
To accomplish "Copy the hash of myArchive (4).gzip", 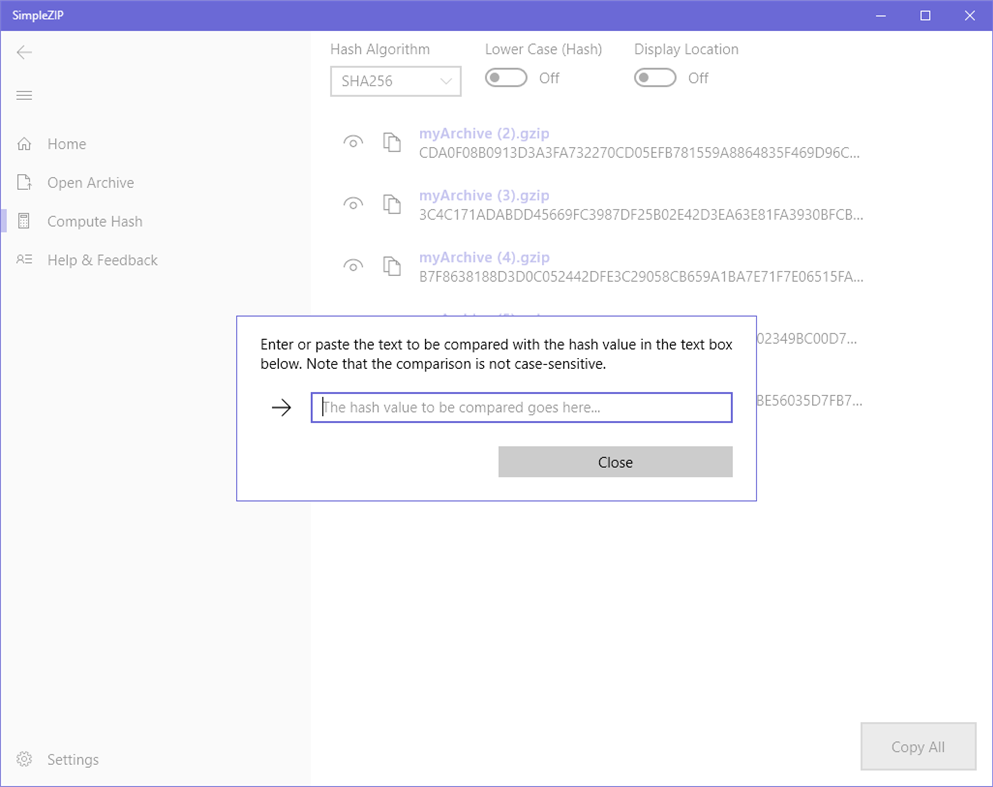I will tap(391, 266).
